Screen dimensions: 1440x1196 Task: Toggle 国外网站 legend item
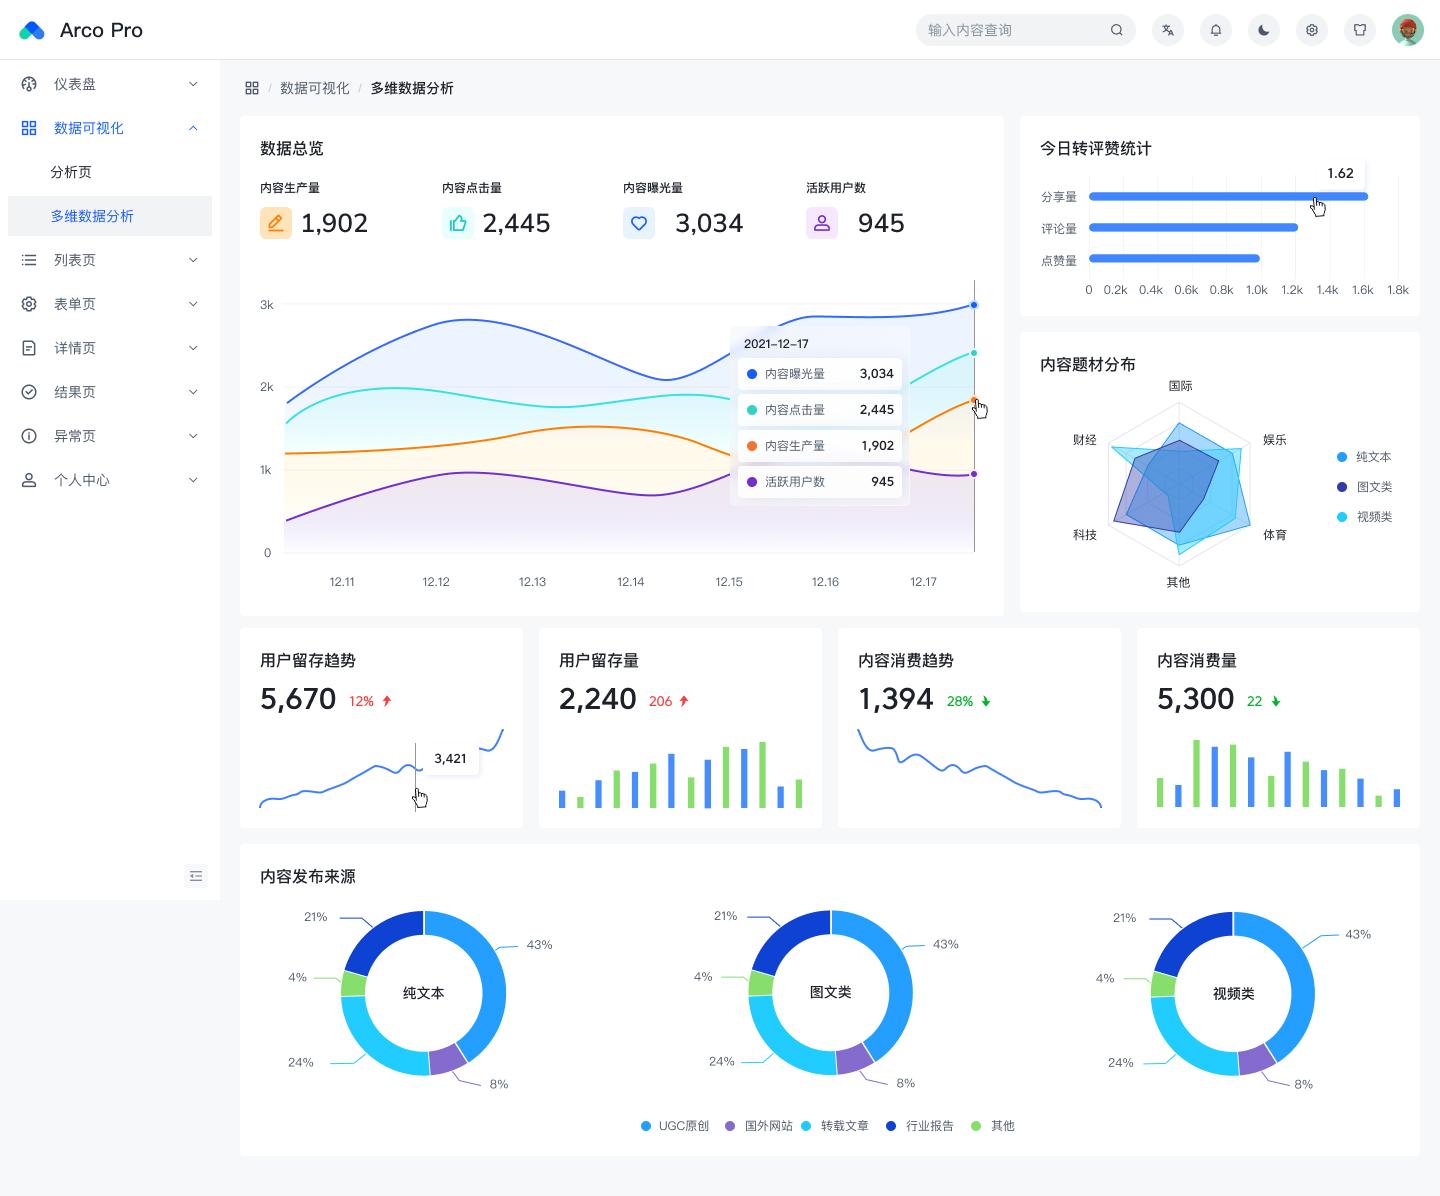coord(759,1126)
